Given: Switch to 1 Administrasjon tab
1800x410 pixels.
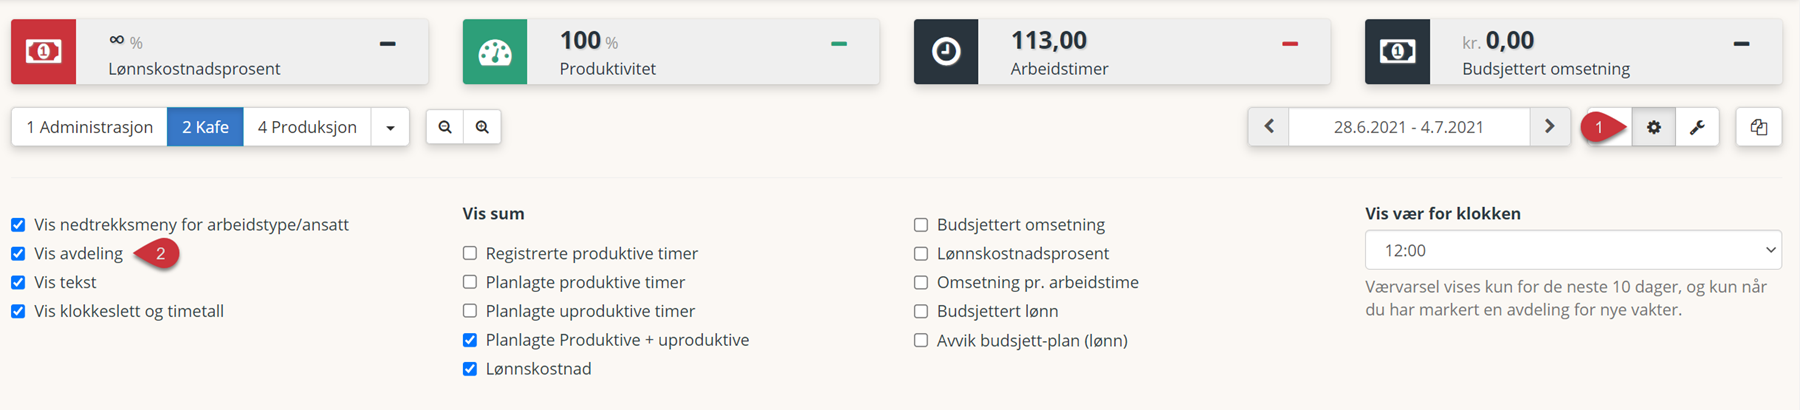Looking at the screenshot, I should (90, 127).
